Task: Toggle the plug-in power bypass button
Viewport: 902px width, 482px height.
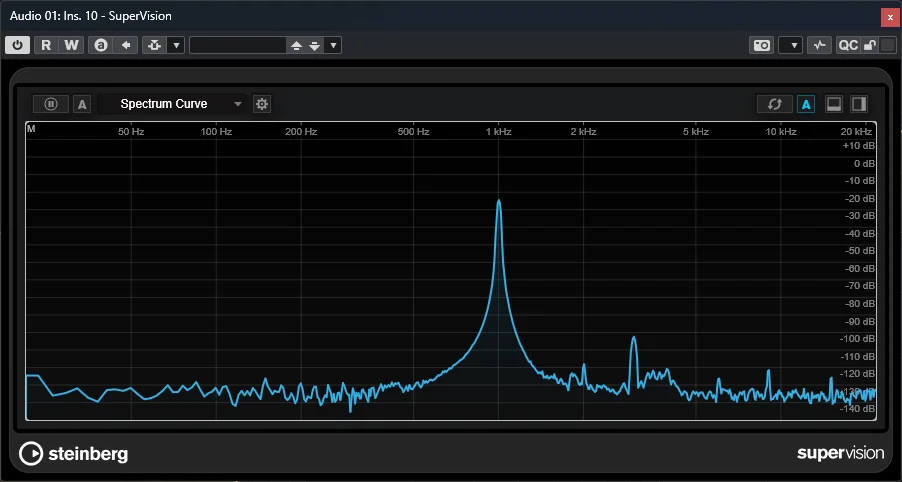Action: click(17, 45)
